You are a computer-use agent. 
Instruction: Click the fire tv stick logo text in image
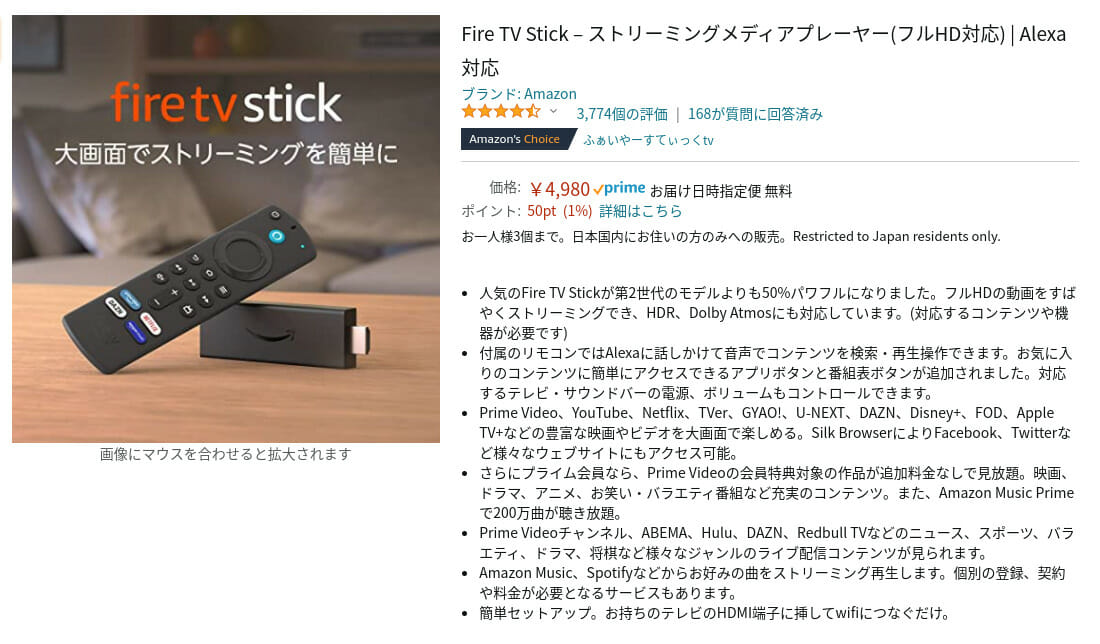[226, 103]
